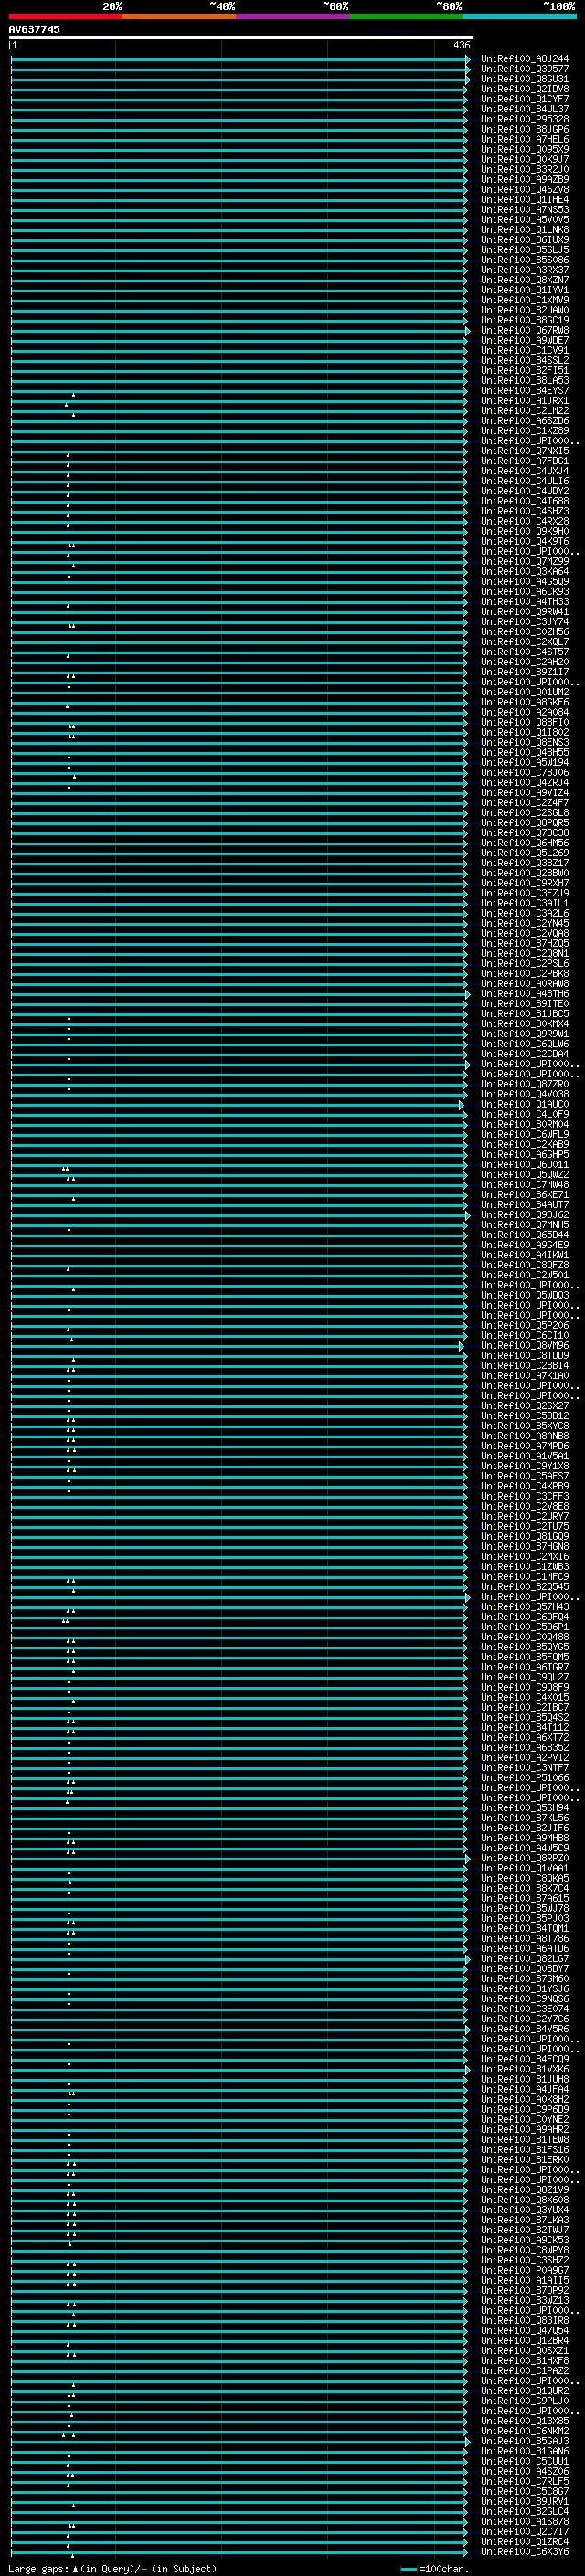Image resolution: width=585 pixels, height=2576 pixels.
Task: Select hit label UniRef100_Q8VM96
Action: (524, 1345)
